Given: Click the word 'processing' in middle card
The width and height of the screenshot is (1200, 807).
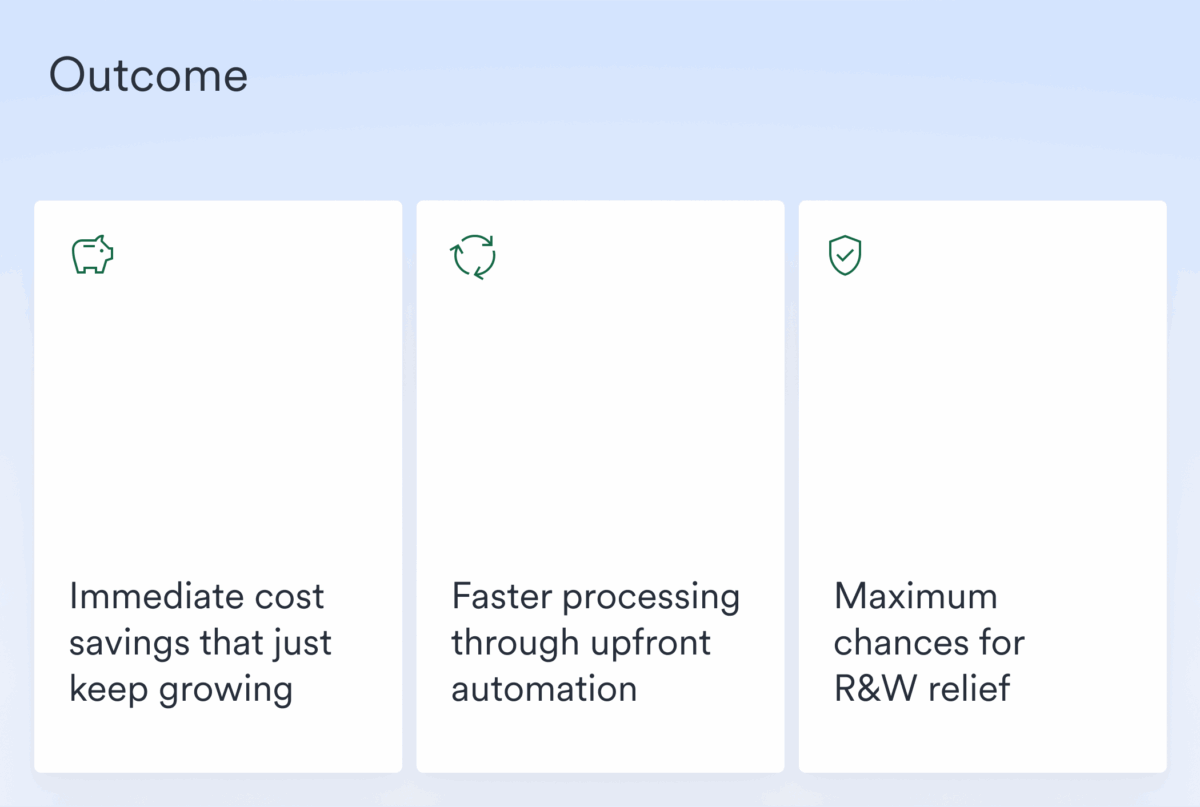Looking at the screenshot, I should pyautogui.click(x=650, y=597).
